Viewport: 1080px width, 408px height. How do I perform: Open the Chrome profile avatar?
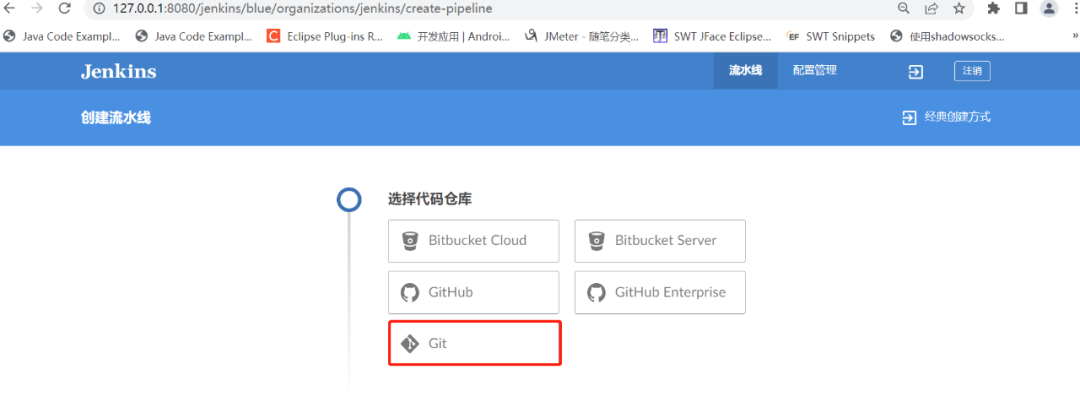point(1048,8)
